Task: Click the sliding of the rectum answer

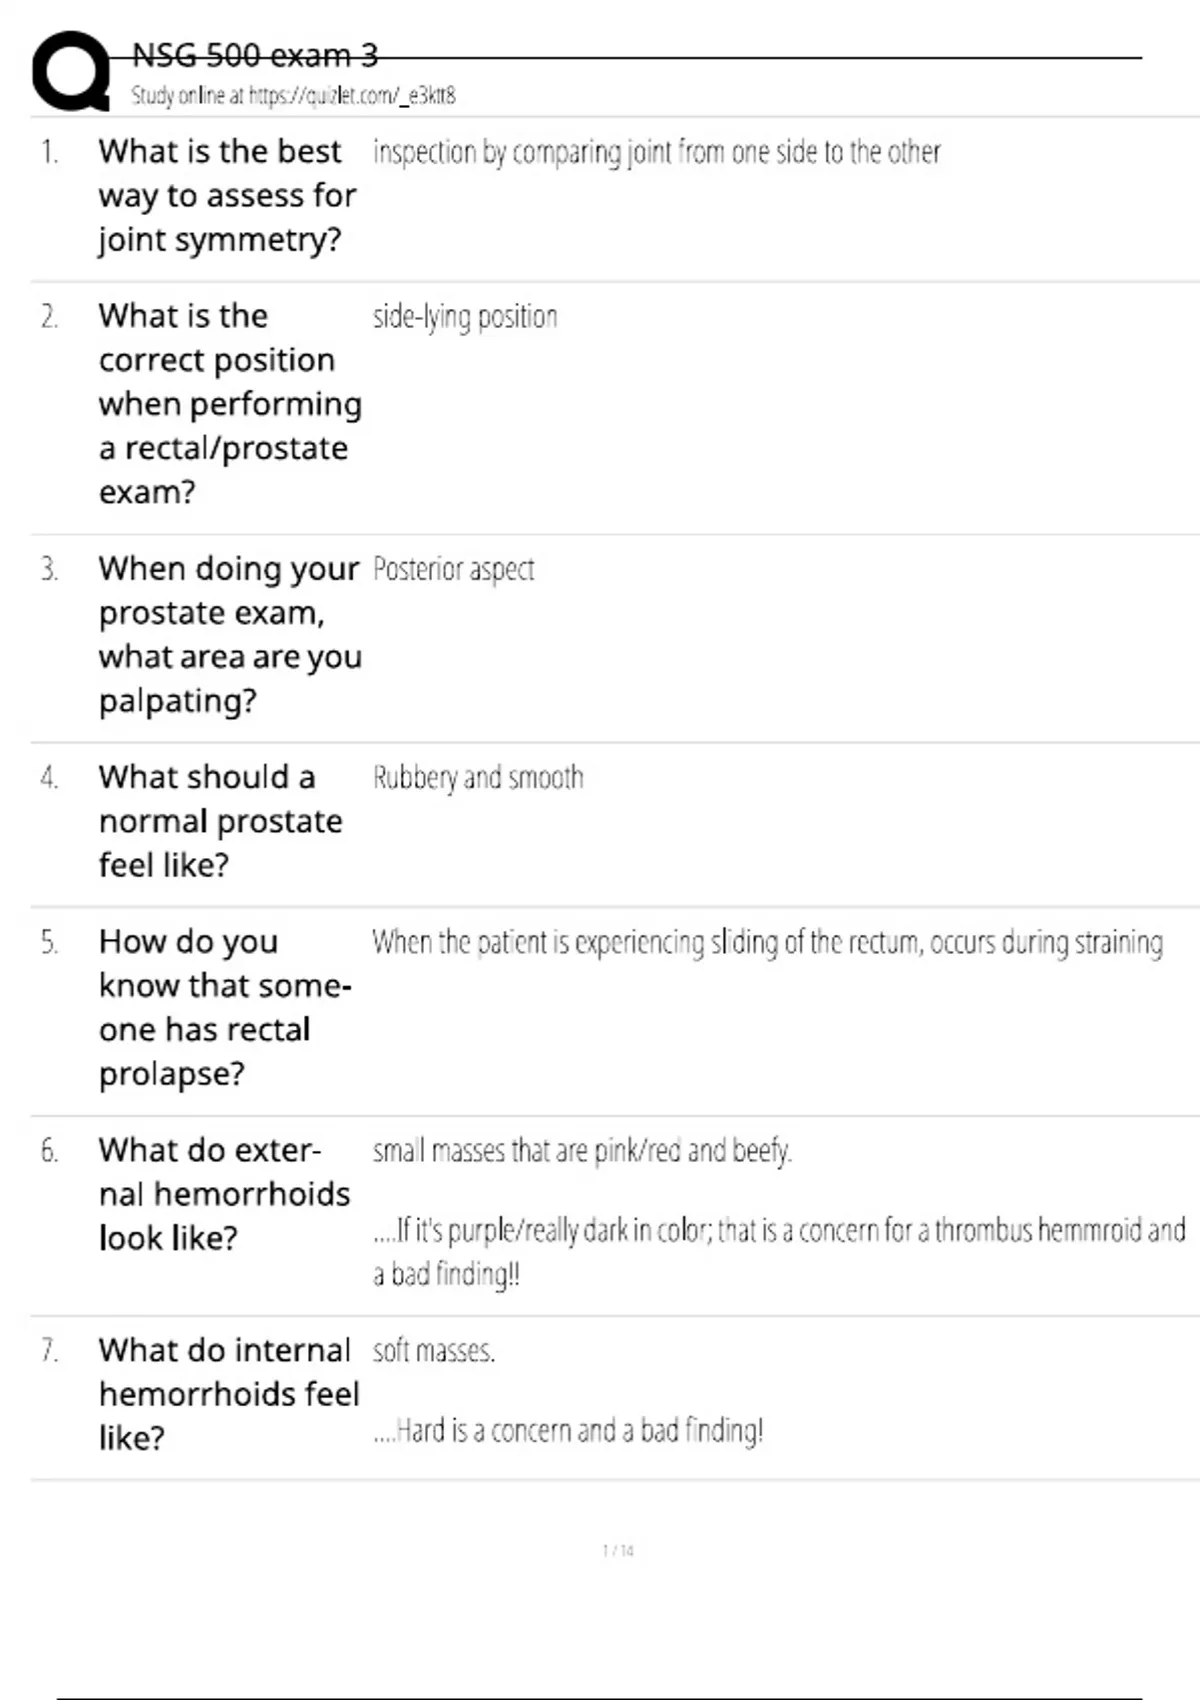Action: tap(767, 942)
